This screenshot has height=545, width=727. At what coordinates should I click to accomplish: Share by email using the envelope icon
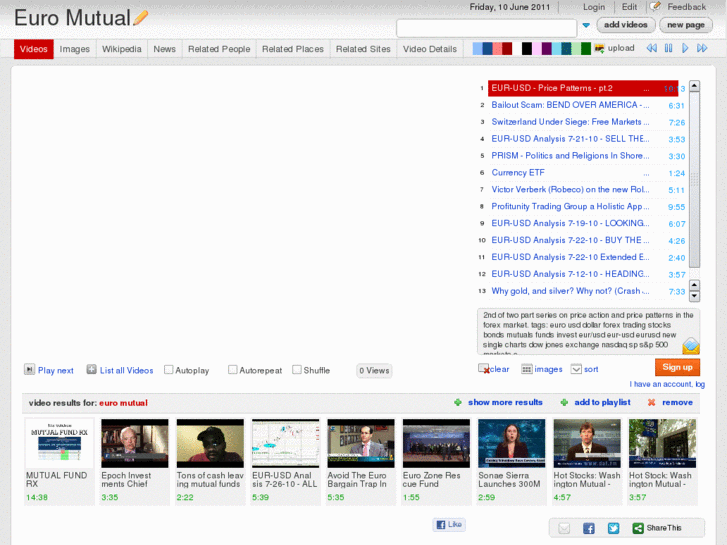tap(564, 528)
